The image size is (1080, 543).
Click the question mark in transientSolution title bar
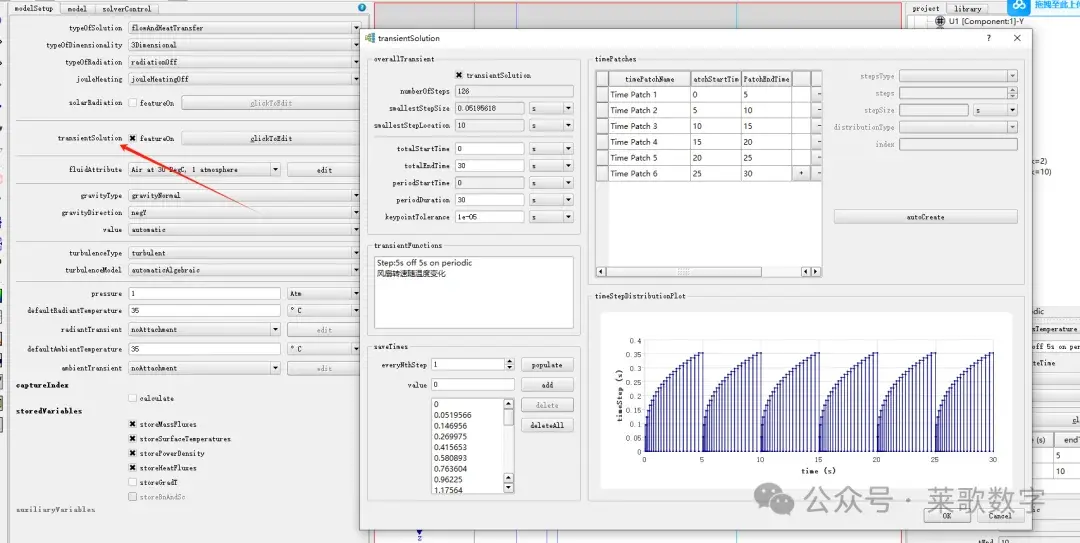(989, 39)
